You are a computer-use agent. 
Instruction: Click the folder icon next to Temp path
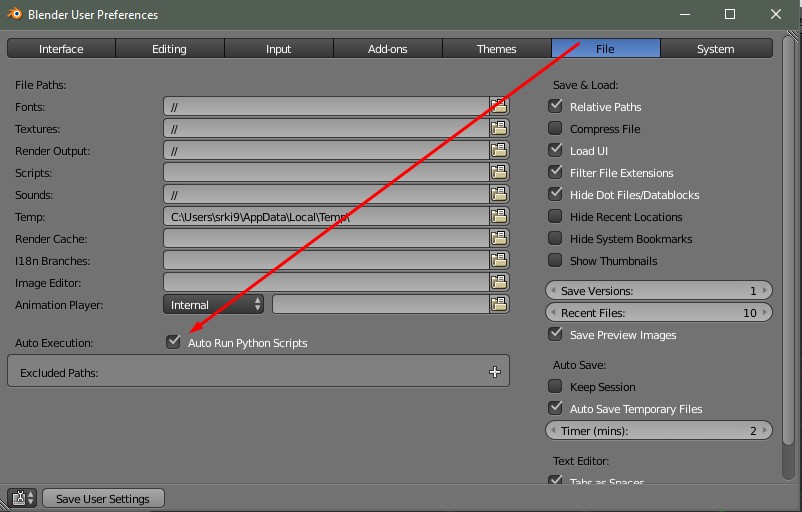click(x=499, y=217)
